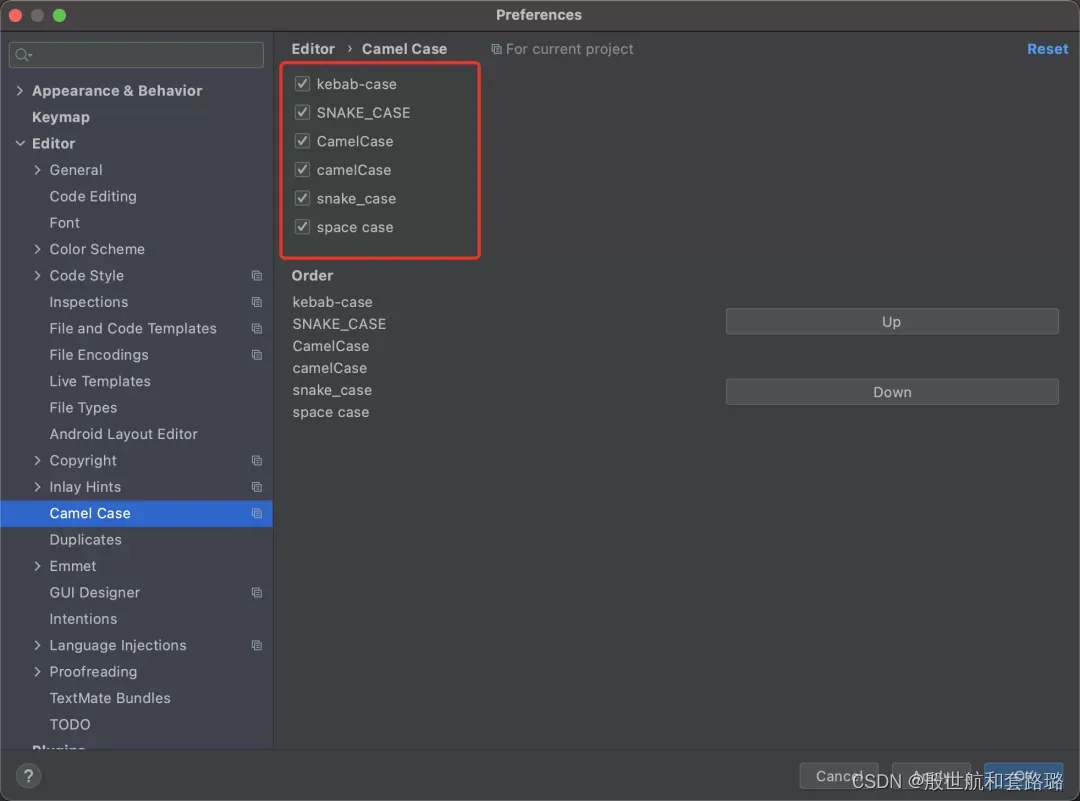
Task: Click the project-scope icon beside GUI Designer
Action: click(257, 592)
